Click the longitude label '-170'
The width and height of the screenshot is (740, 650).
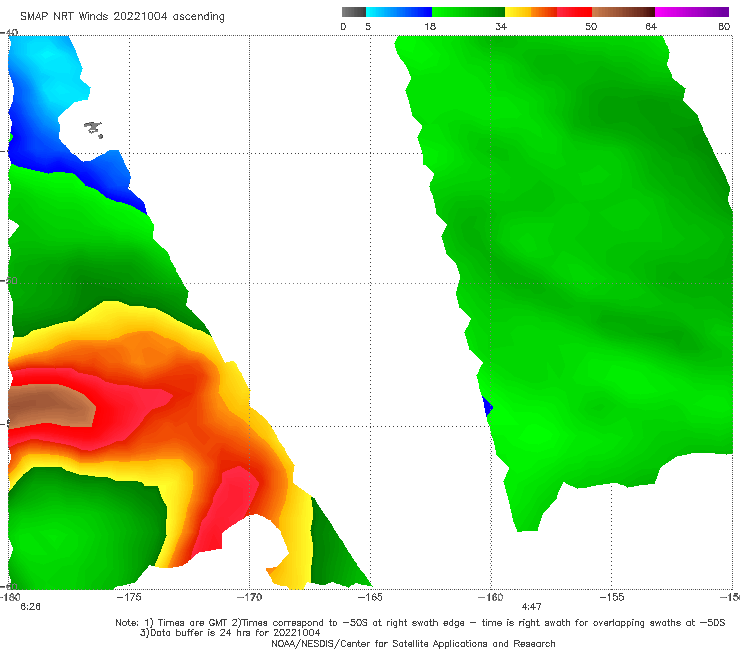click(249, 597)
